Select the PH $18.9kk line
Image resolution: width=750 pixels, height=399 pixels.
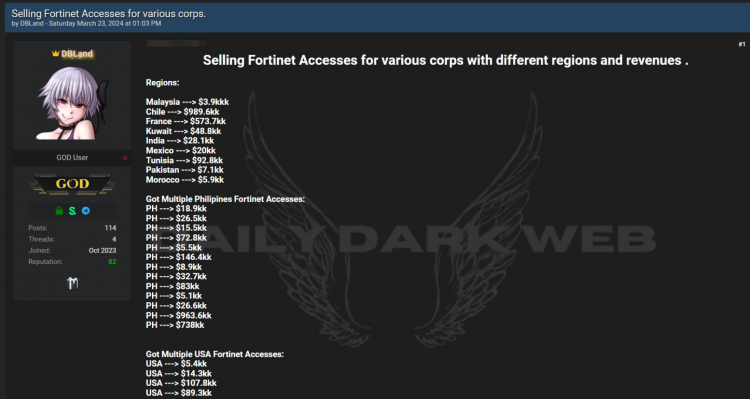pos(176,209)
